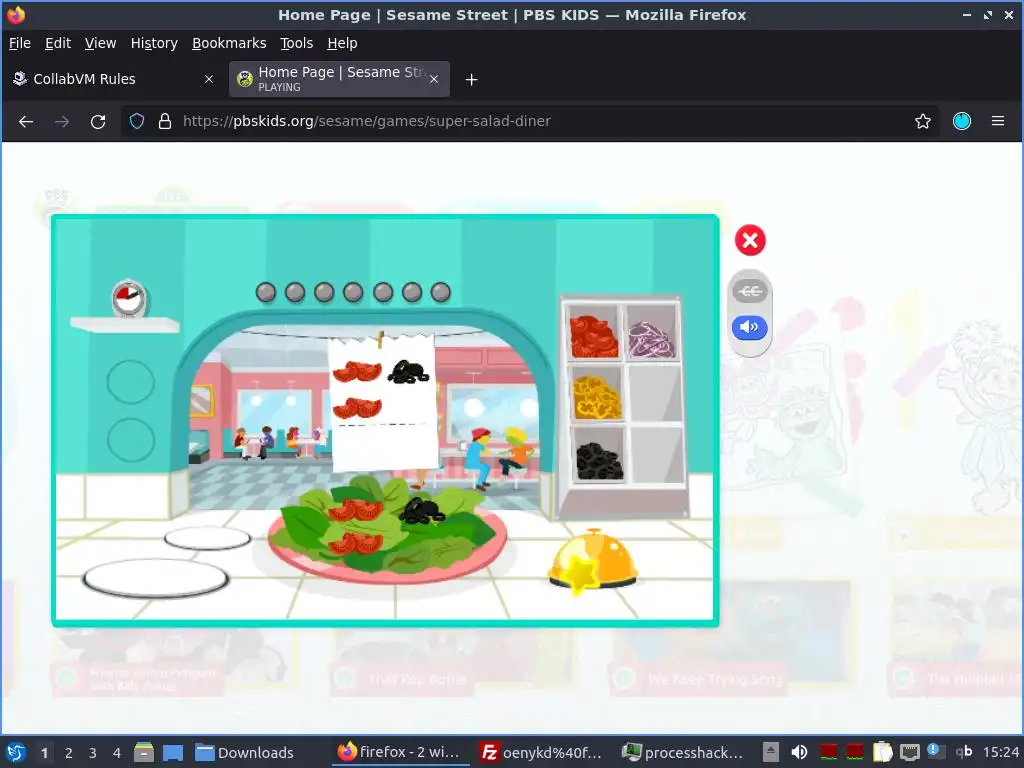Screen dimensions: 1024x768
Task: Click the small empty white plate
Action: 207,539
